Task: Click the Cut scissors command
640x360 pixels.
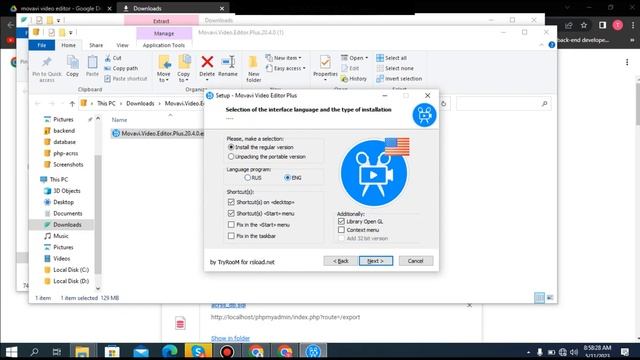Action: click(x=113, y=58)
